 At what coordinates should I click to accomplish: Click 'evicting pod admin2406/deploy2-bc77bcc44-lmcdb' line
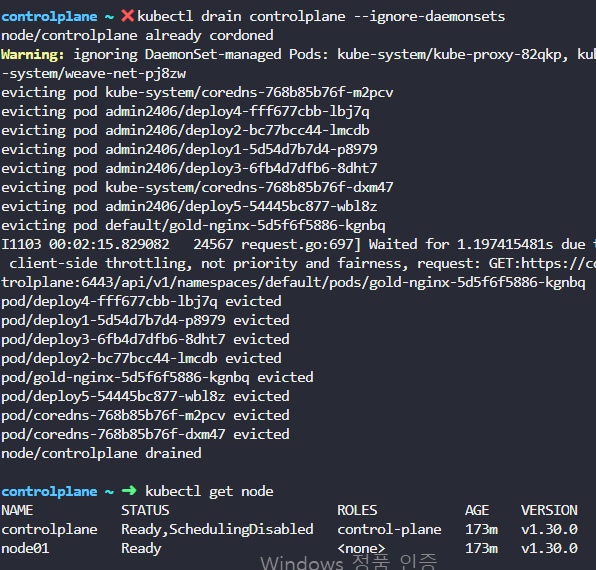[185, 131]
